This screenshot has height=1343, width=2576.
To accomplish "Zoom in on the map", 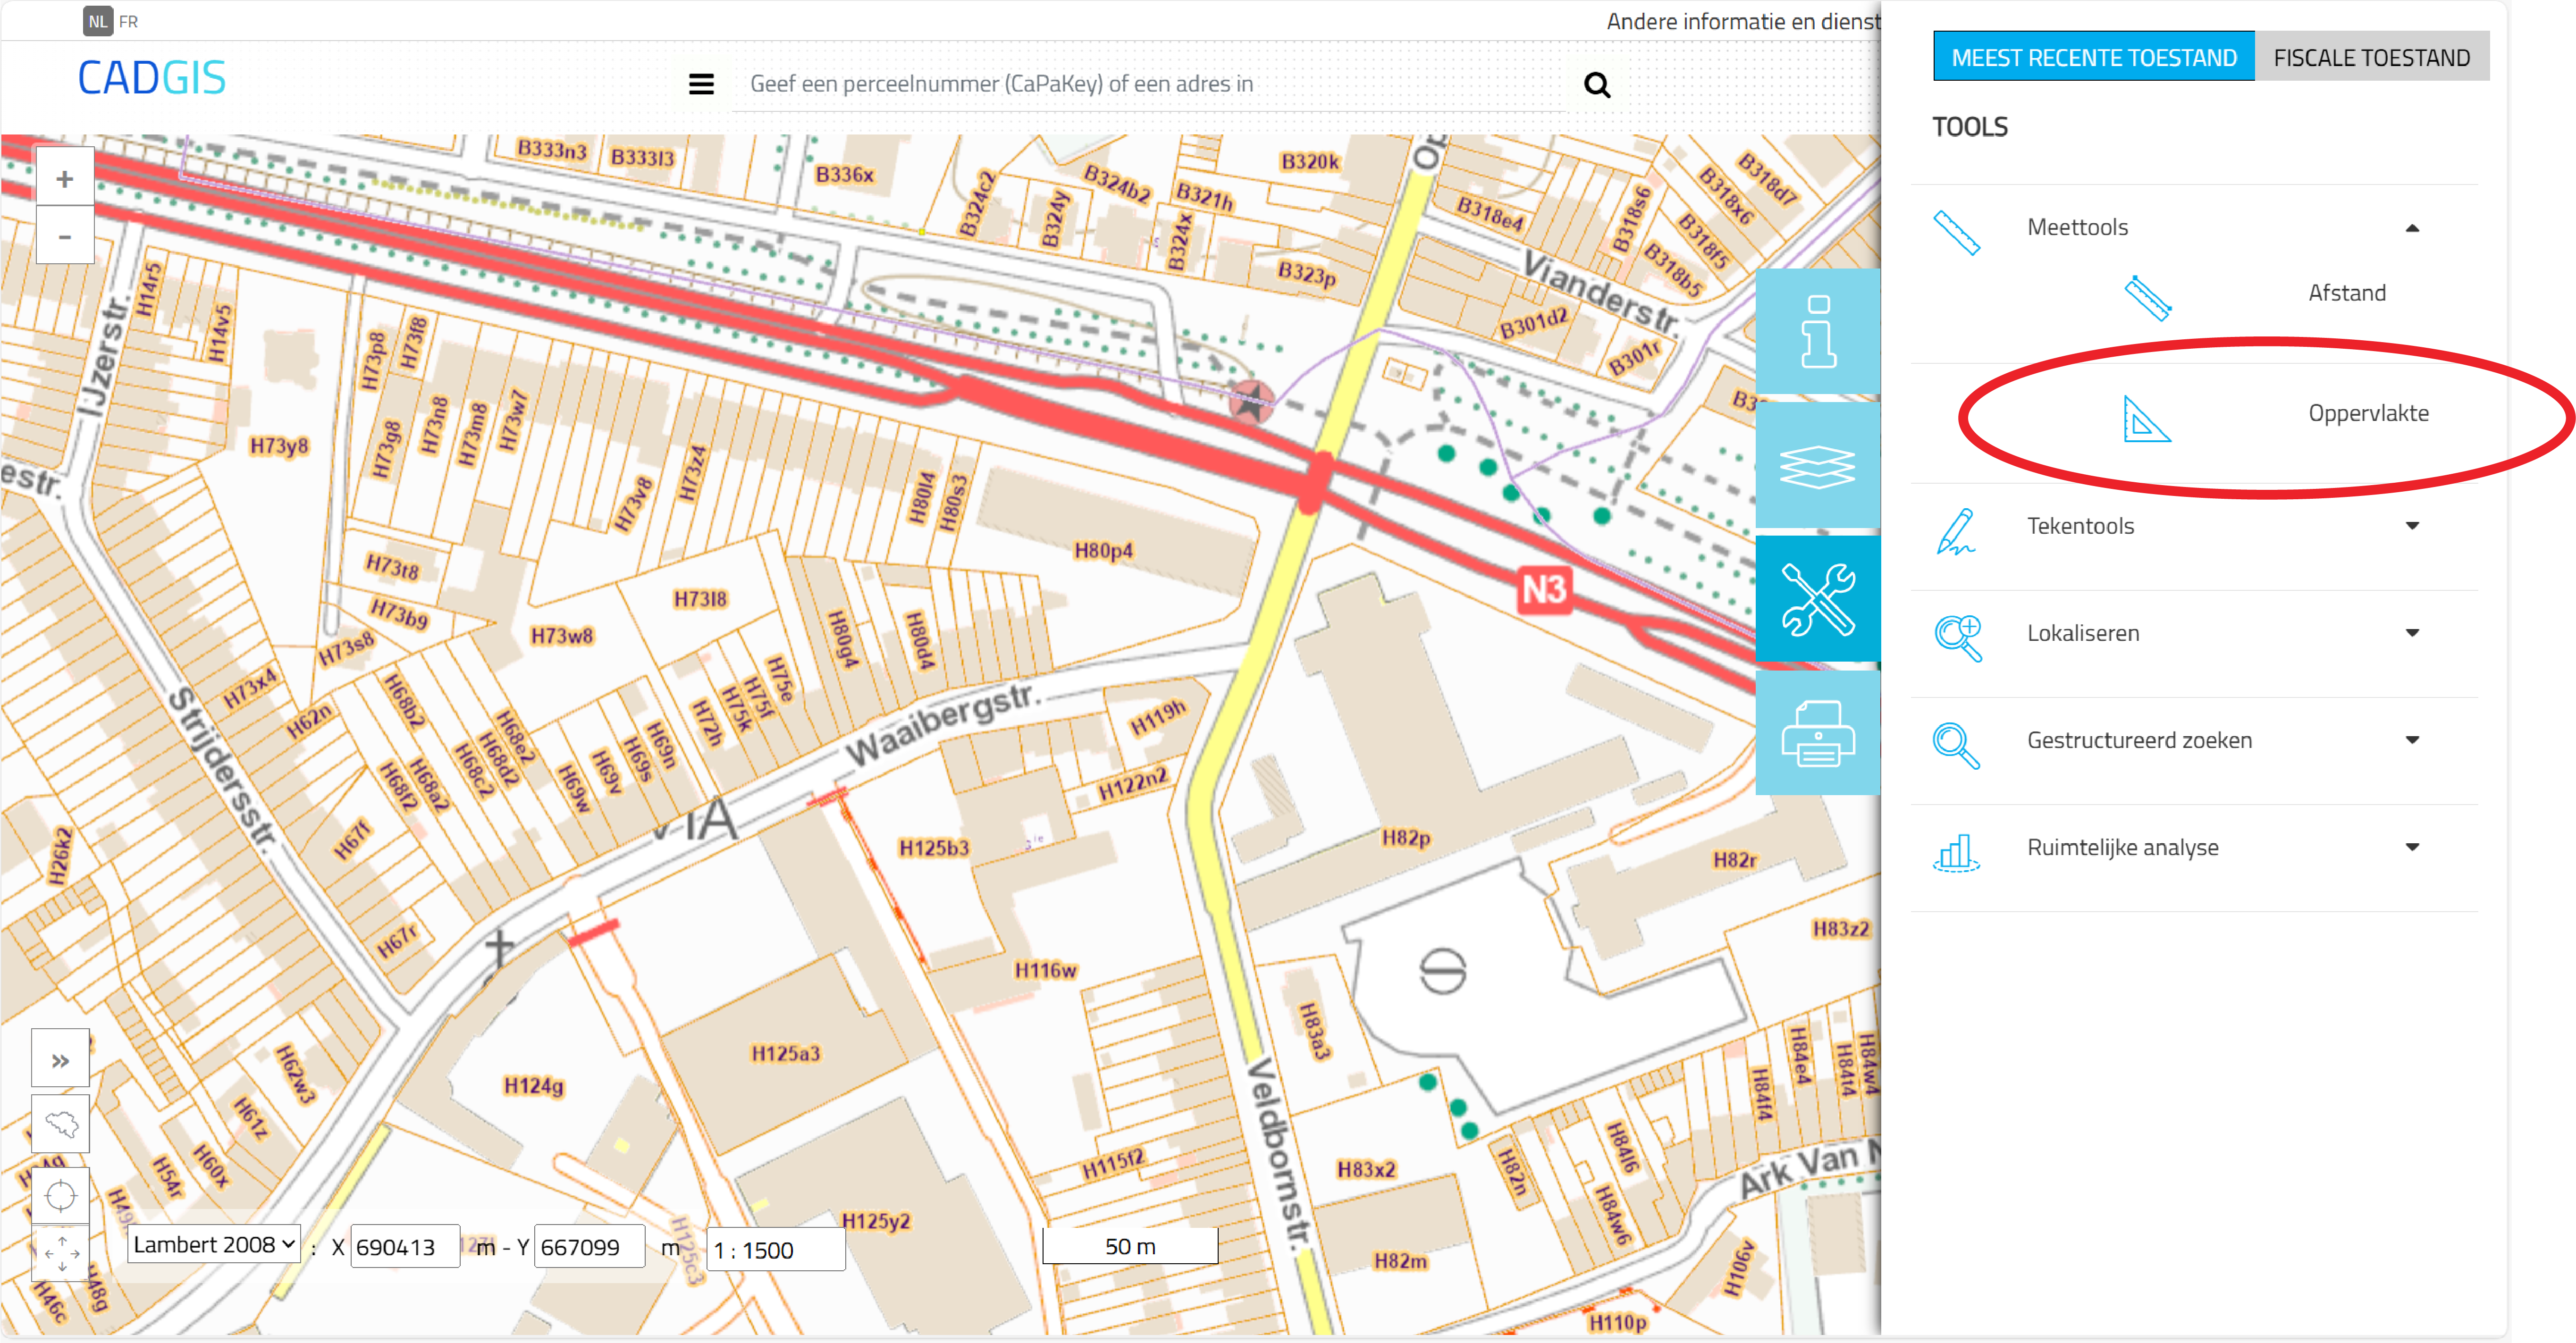I will pos(65,178).
